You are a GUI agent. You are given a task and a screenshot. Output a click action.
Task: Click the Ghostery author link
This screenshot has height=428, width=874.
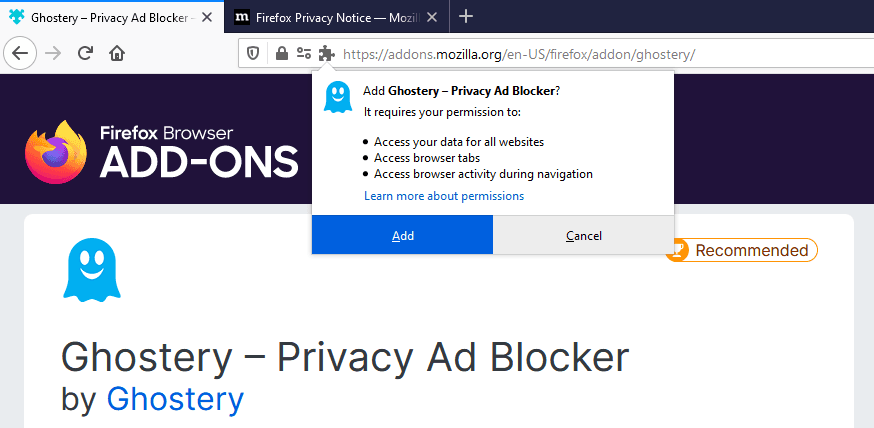point(175,399)
